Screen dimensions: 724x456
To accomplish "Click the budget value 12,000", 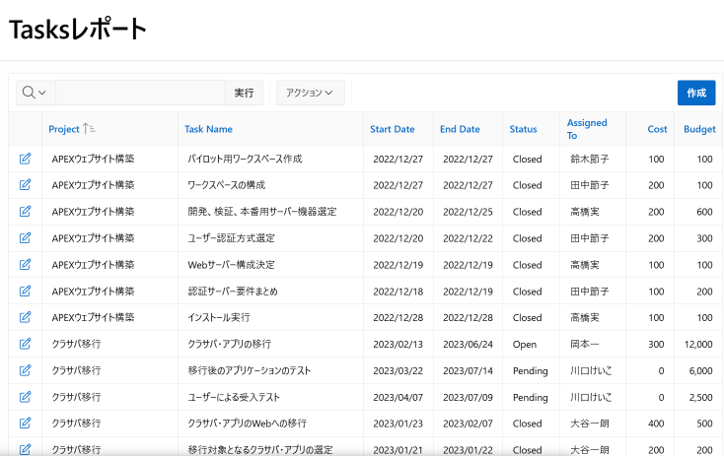I will (698, 344).
